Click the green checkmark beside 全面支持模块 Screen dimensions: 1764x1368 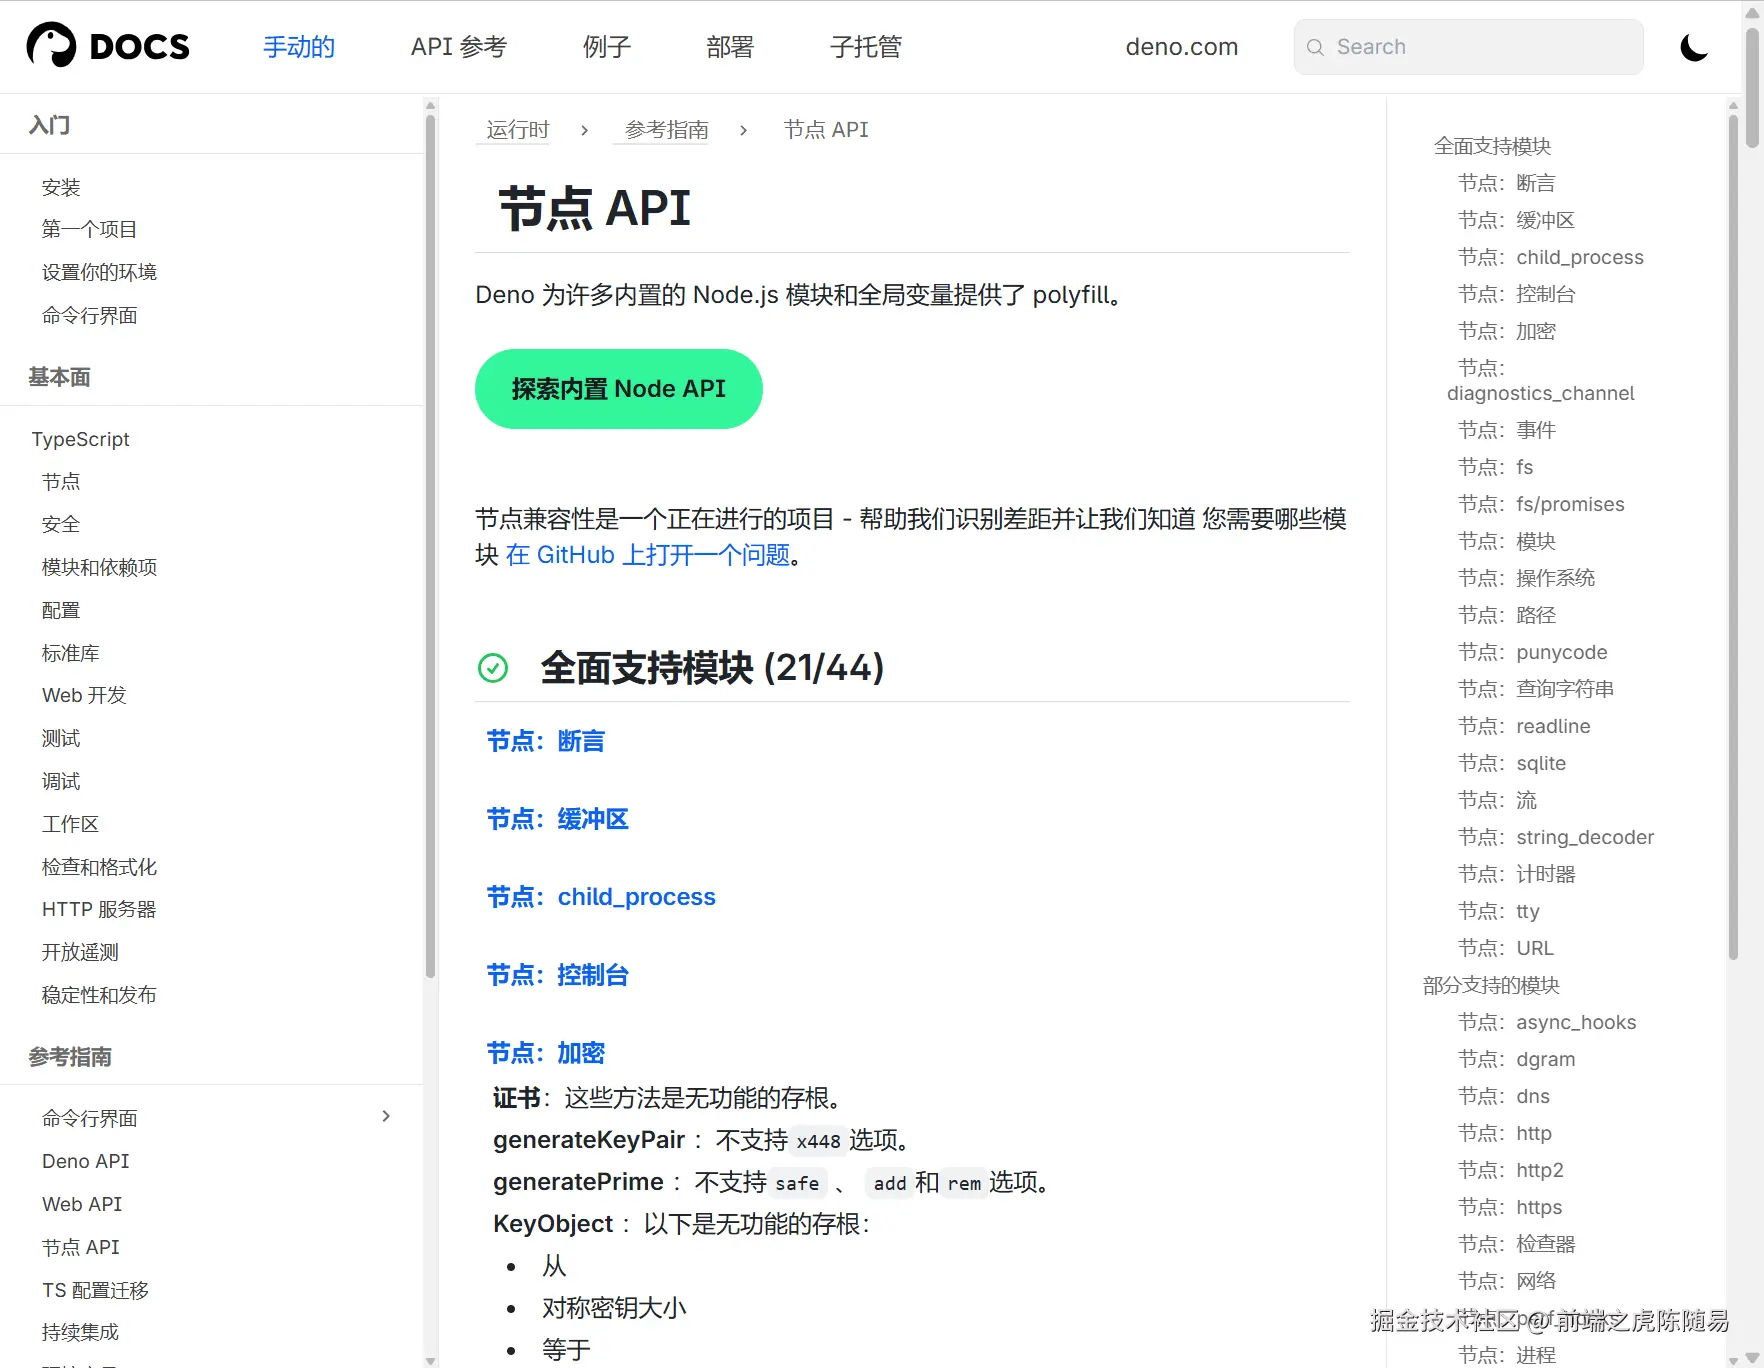click(493, 668)
